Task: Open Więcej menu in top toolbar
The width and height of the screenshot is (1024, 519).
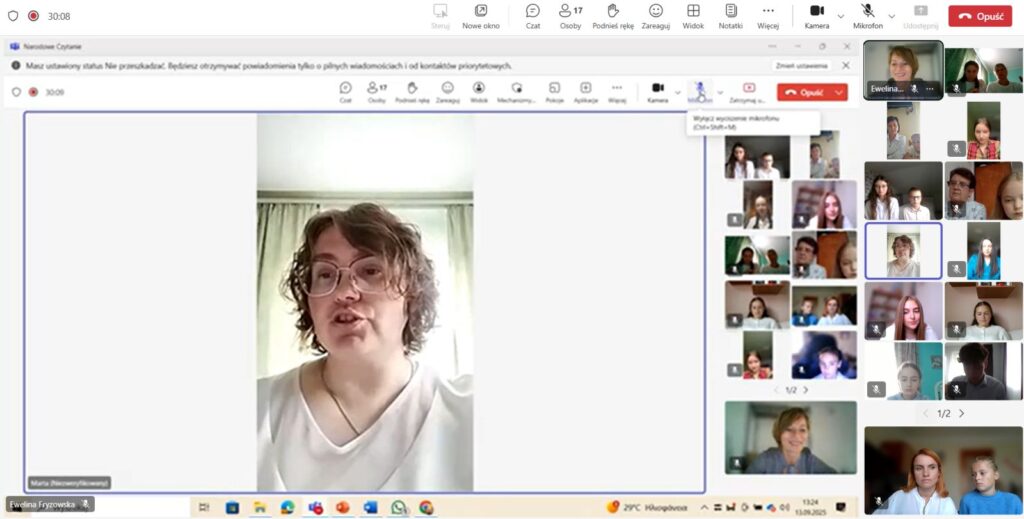Action: 768,15
